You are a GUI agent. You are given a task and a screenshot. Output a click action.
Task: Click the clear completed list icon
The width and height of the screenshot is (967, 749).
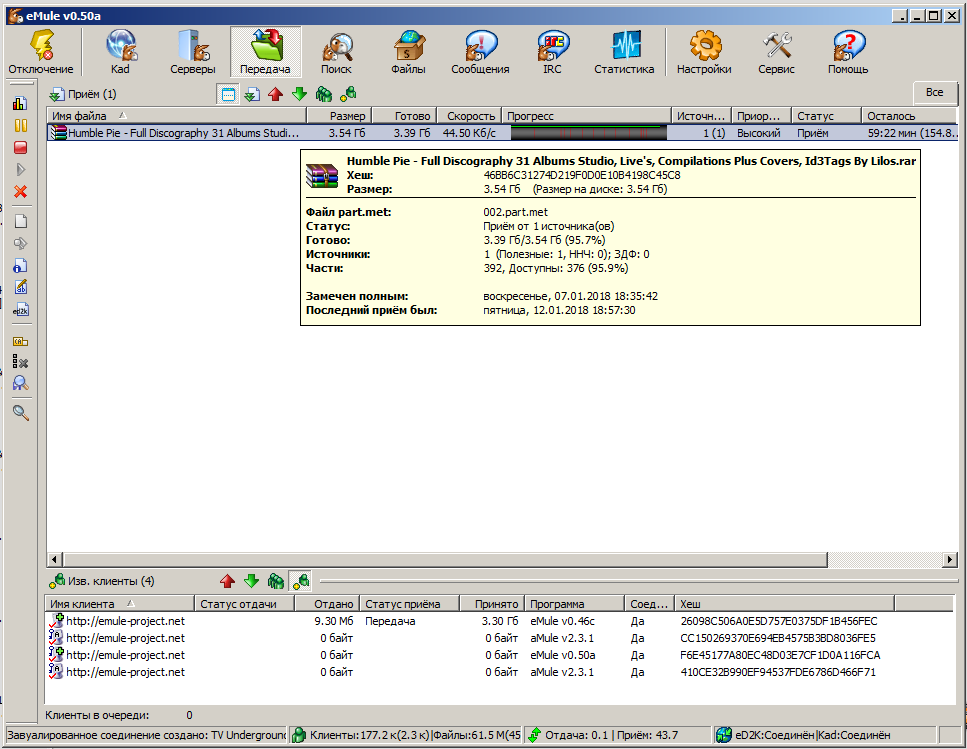(20, 362)
